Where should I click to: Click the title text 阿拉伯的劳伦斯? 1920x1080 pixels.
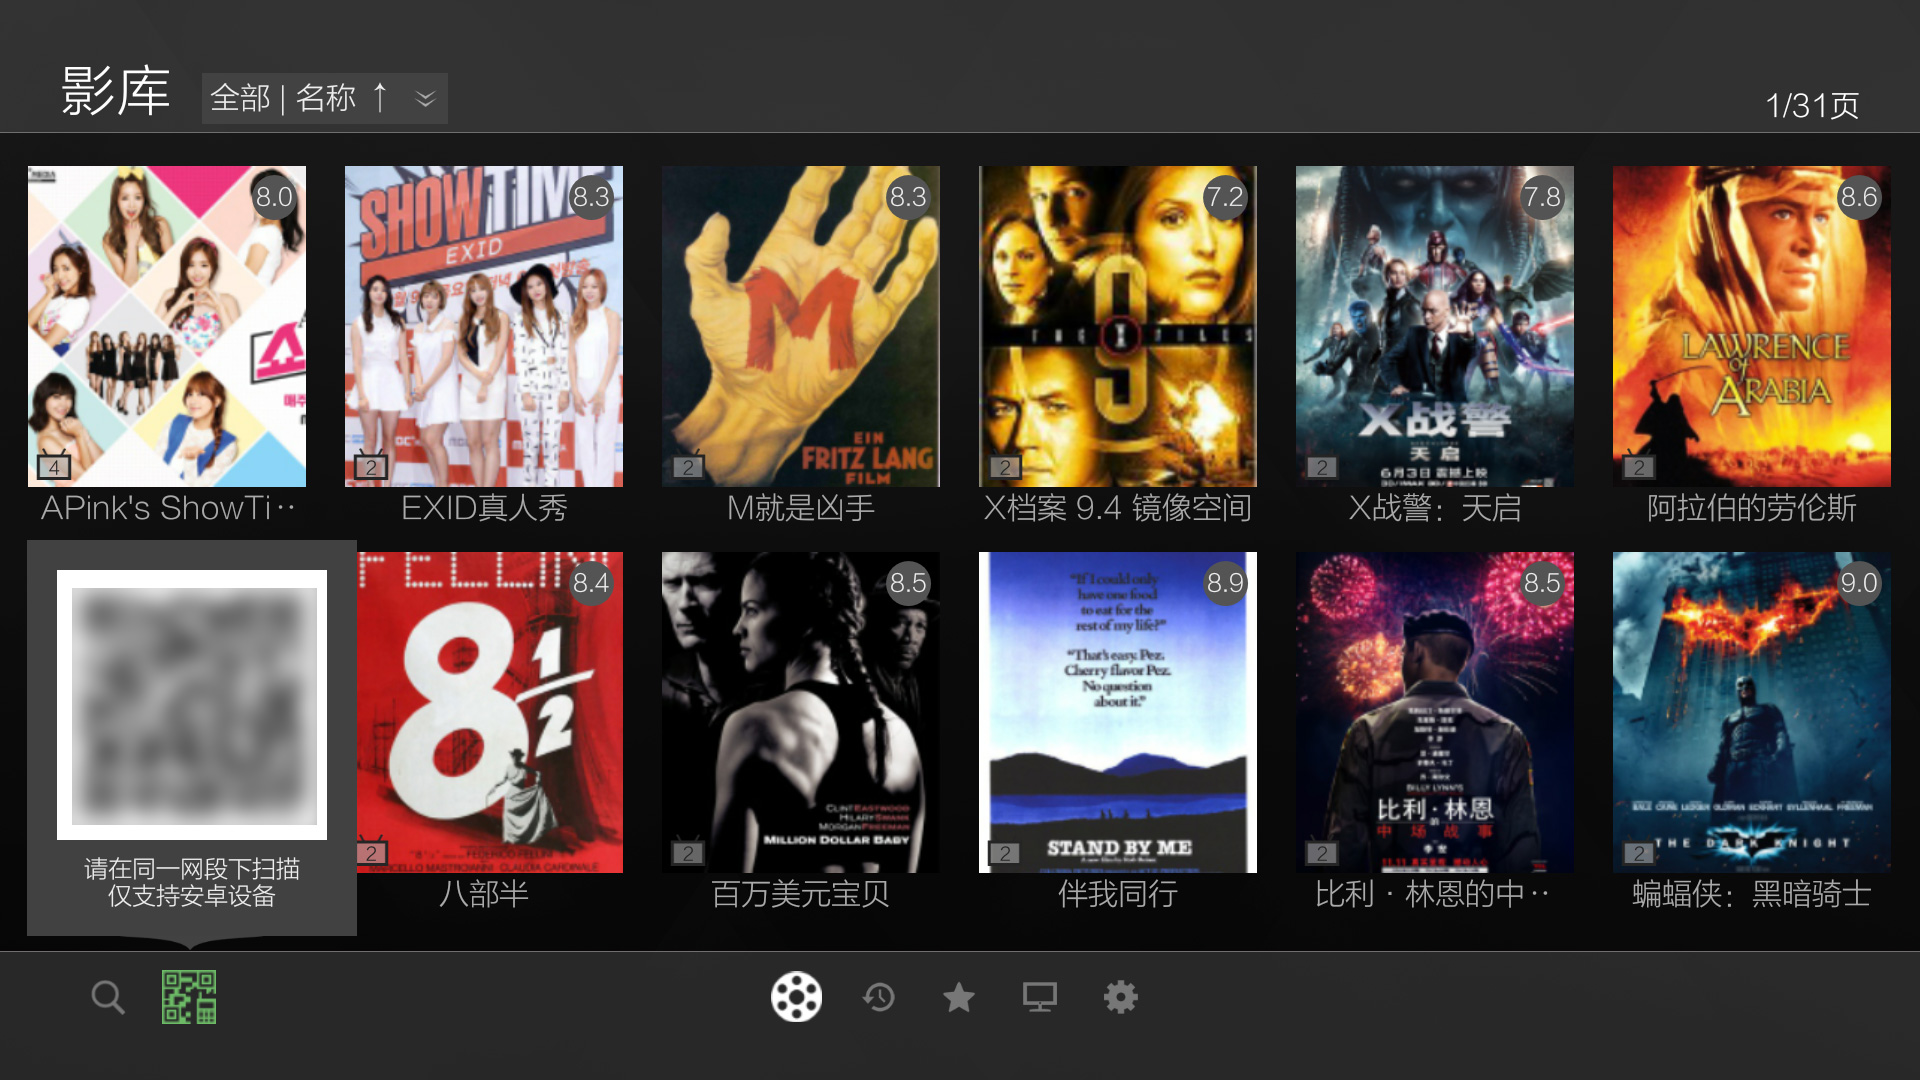(1752, 508)
